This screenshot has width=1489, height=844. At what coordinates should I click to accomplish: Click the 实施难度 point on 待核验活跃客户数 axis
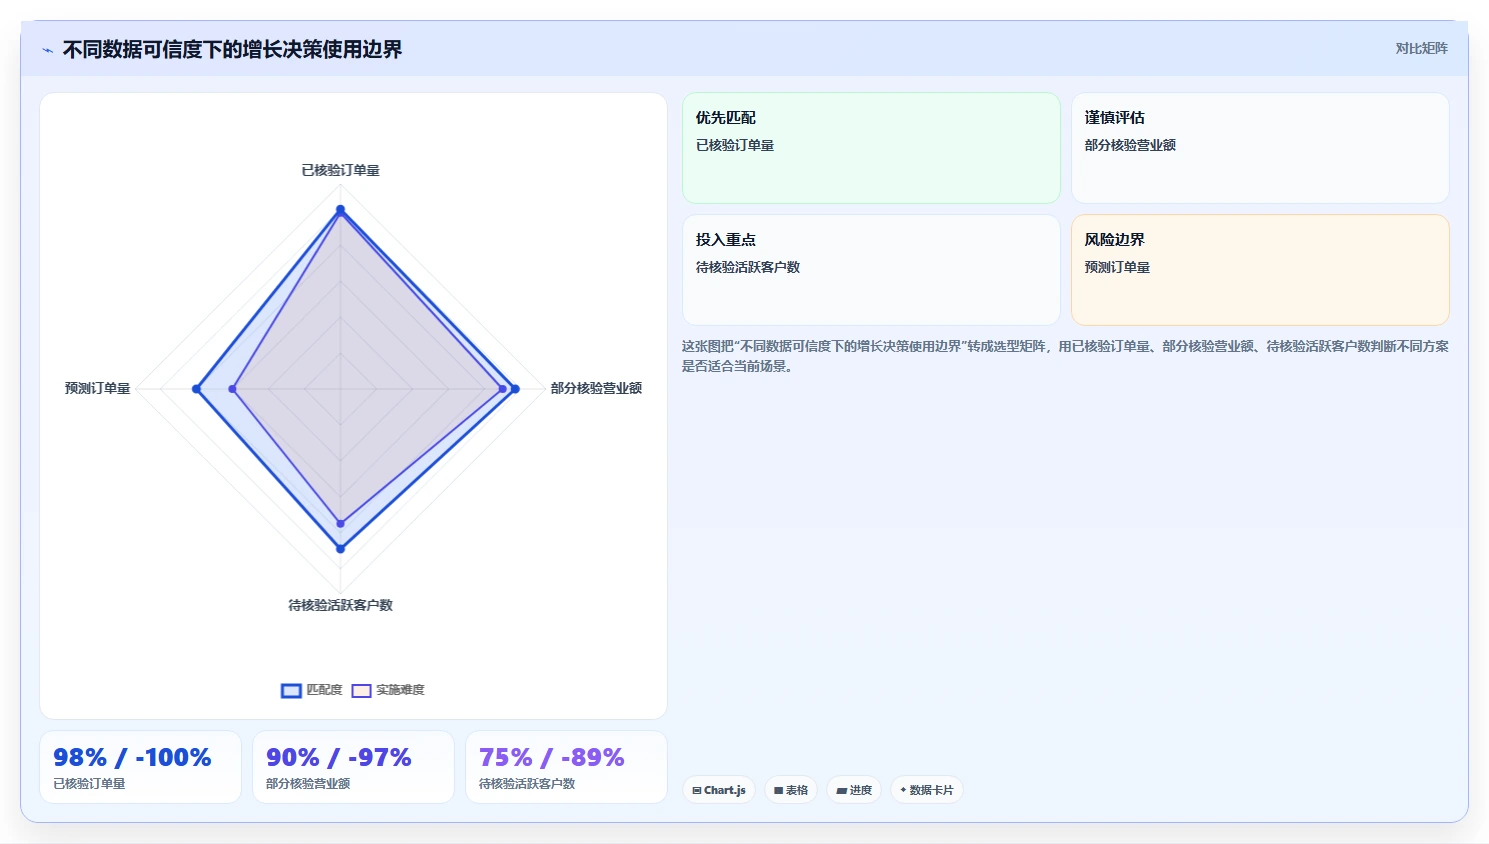pos(341,523)
